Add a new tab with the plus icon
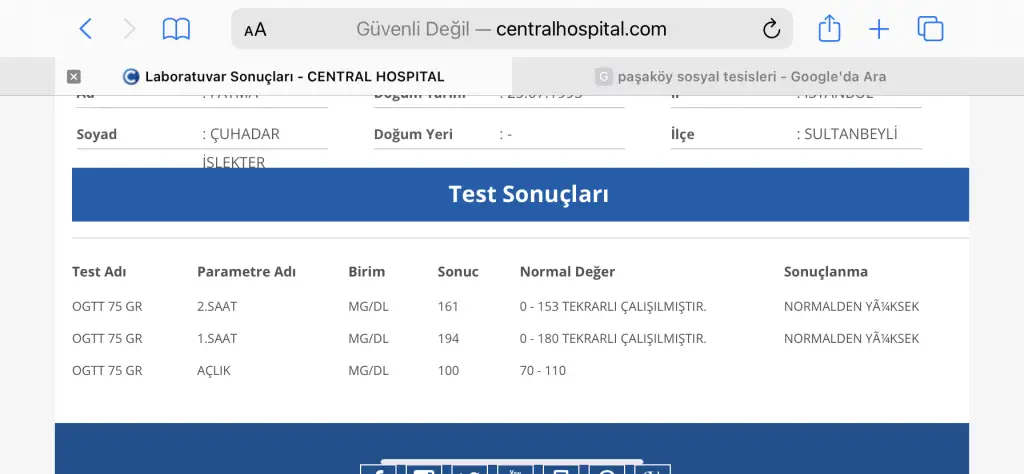This screenshot has height=474, width=1024. 879,29
